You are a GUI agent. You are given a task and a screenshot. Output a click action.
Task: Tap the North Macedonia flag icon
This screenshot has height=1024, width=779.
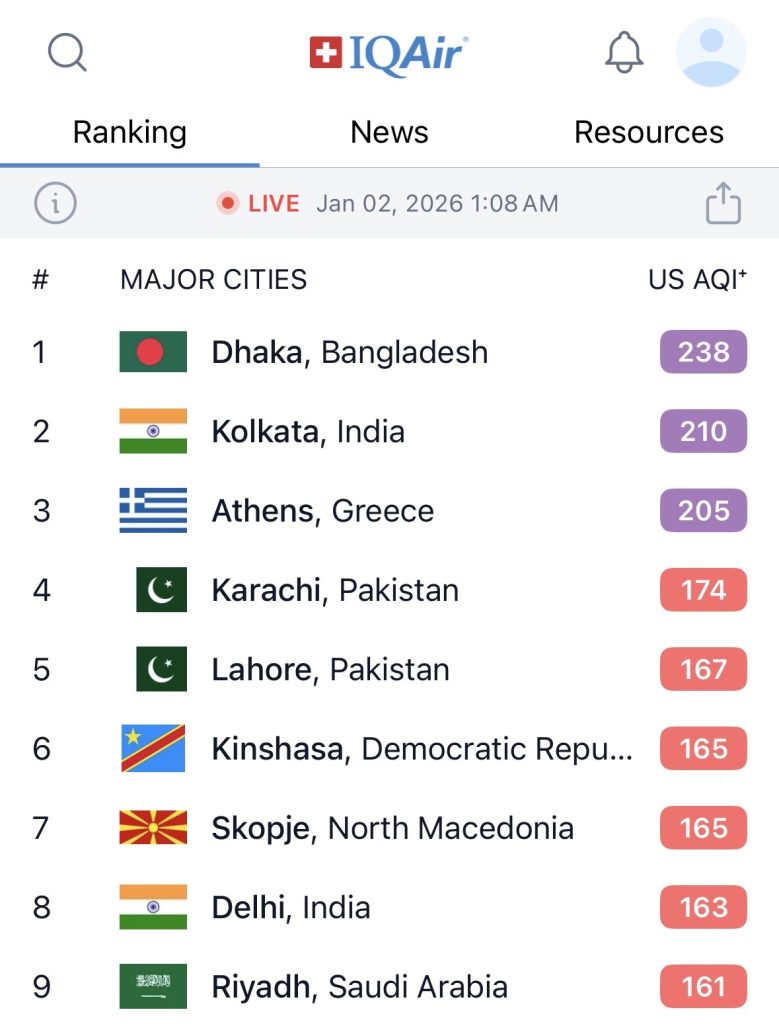point(153,828)
